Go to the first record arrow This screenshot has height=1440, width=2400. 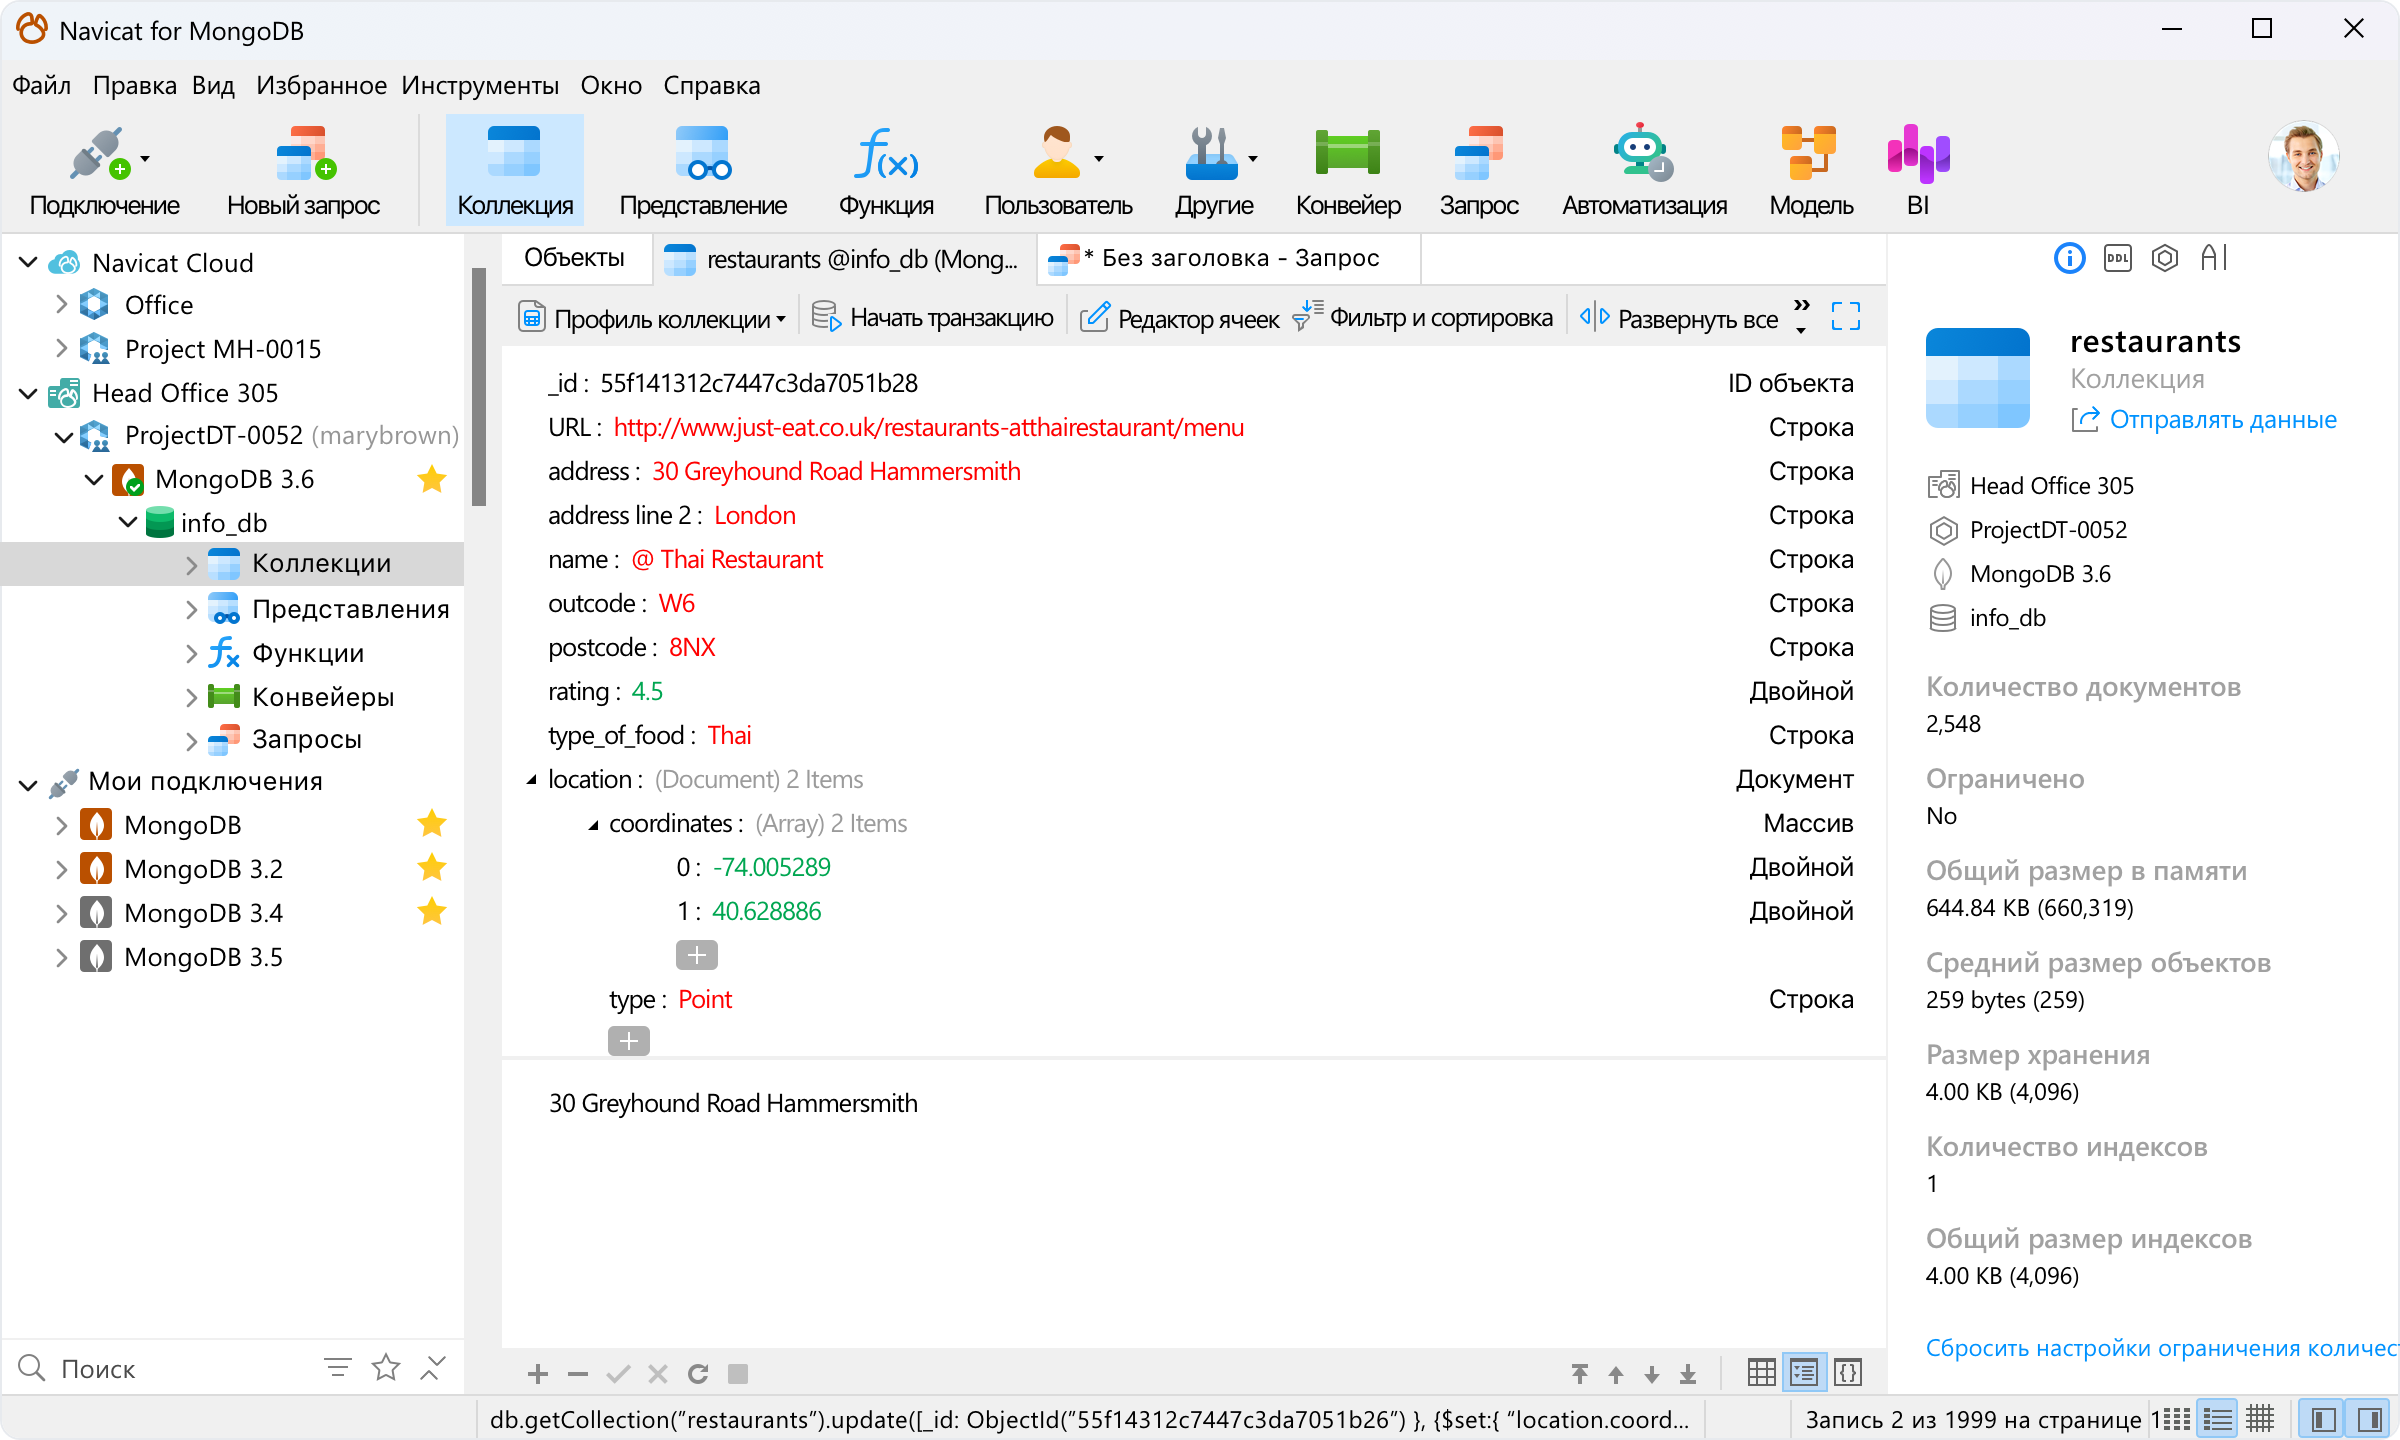tap(1580, 1374)
